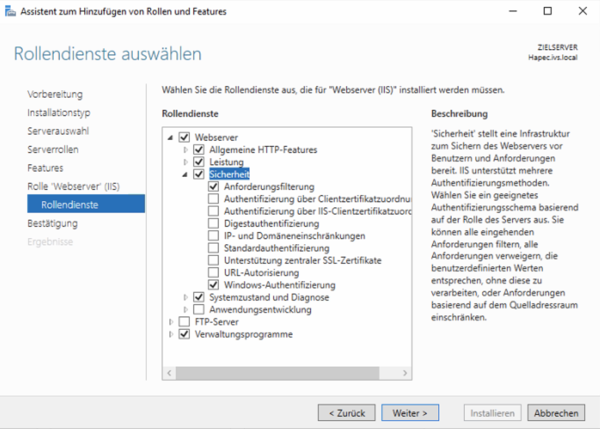Select the Windows-Authentifizierung label

point(280,285)
